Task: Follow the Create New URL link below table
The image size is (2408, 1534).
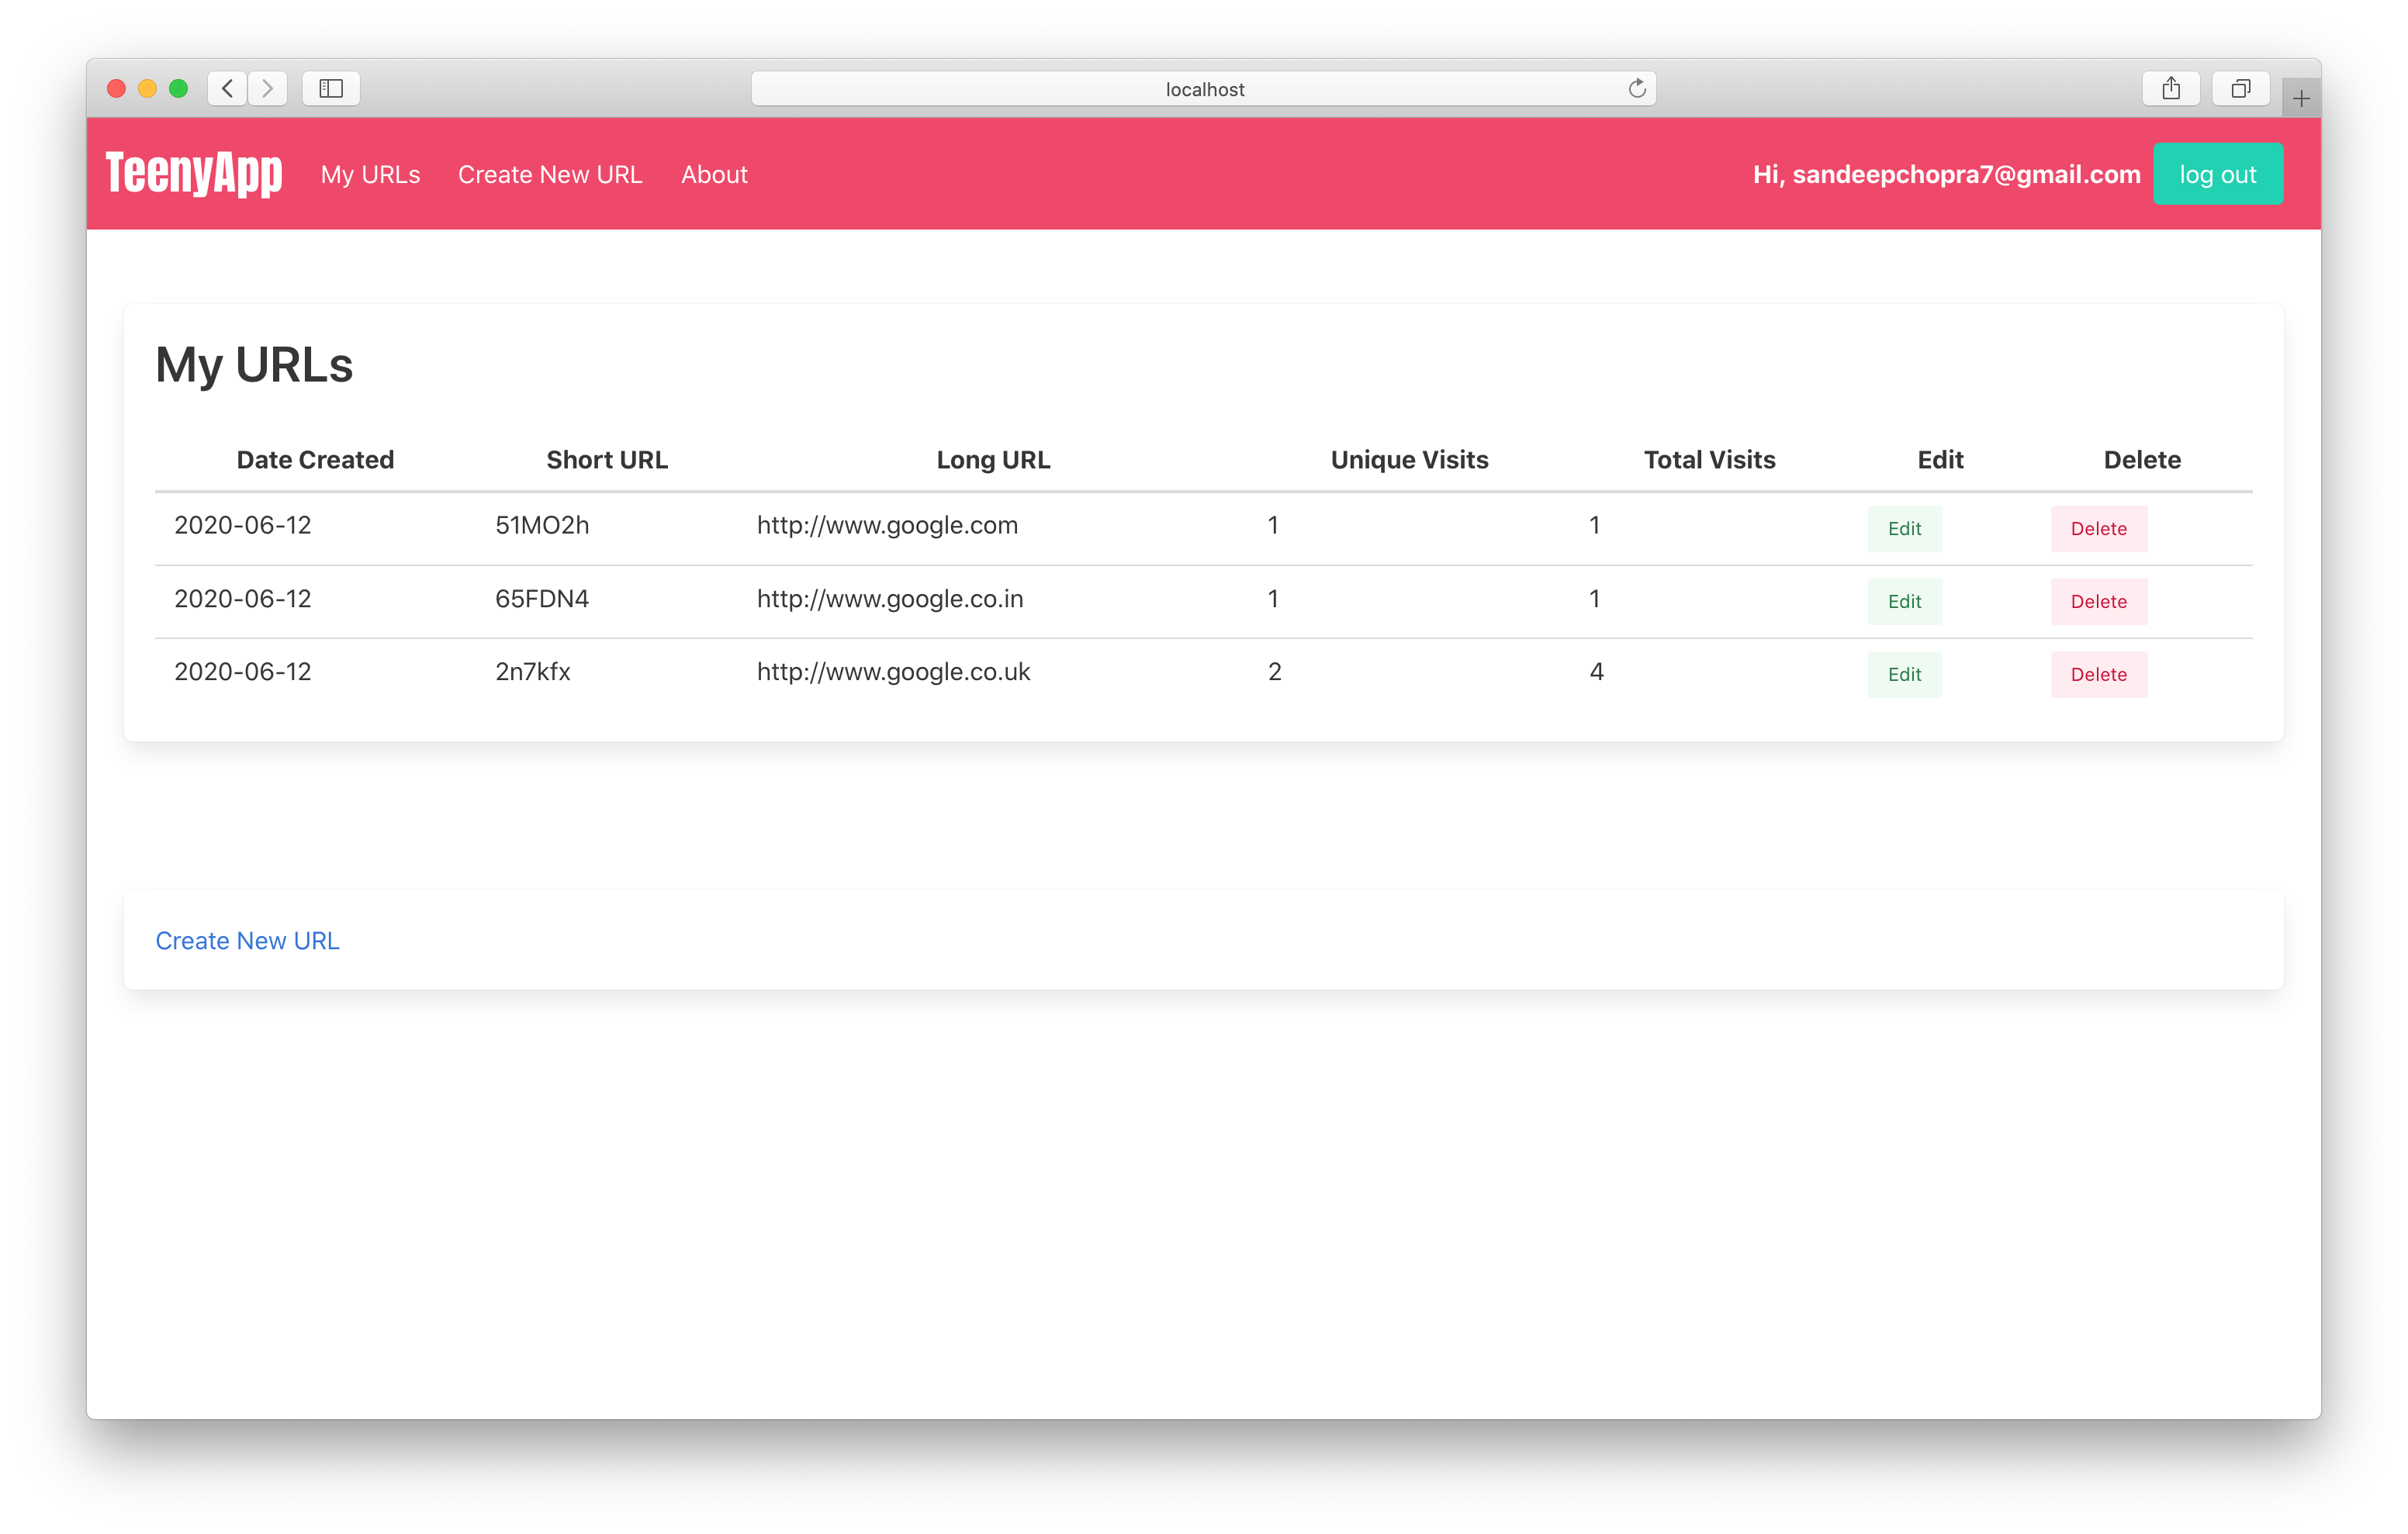Action: click(x=247, y=941)
